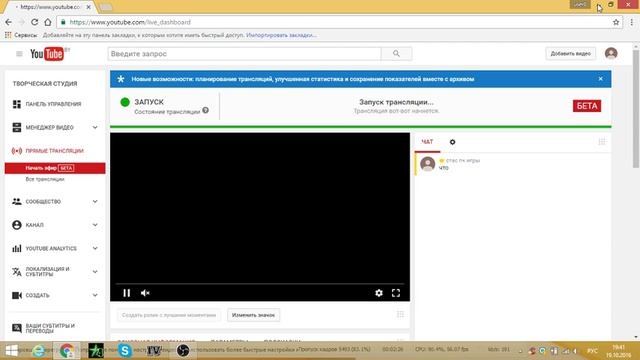Open Windows Start button
Viewport: 640px width, 360px height.
coord(11,351)
